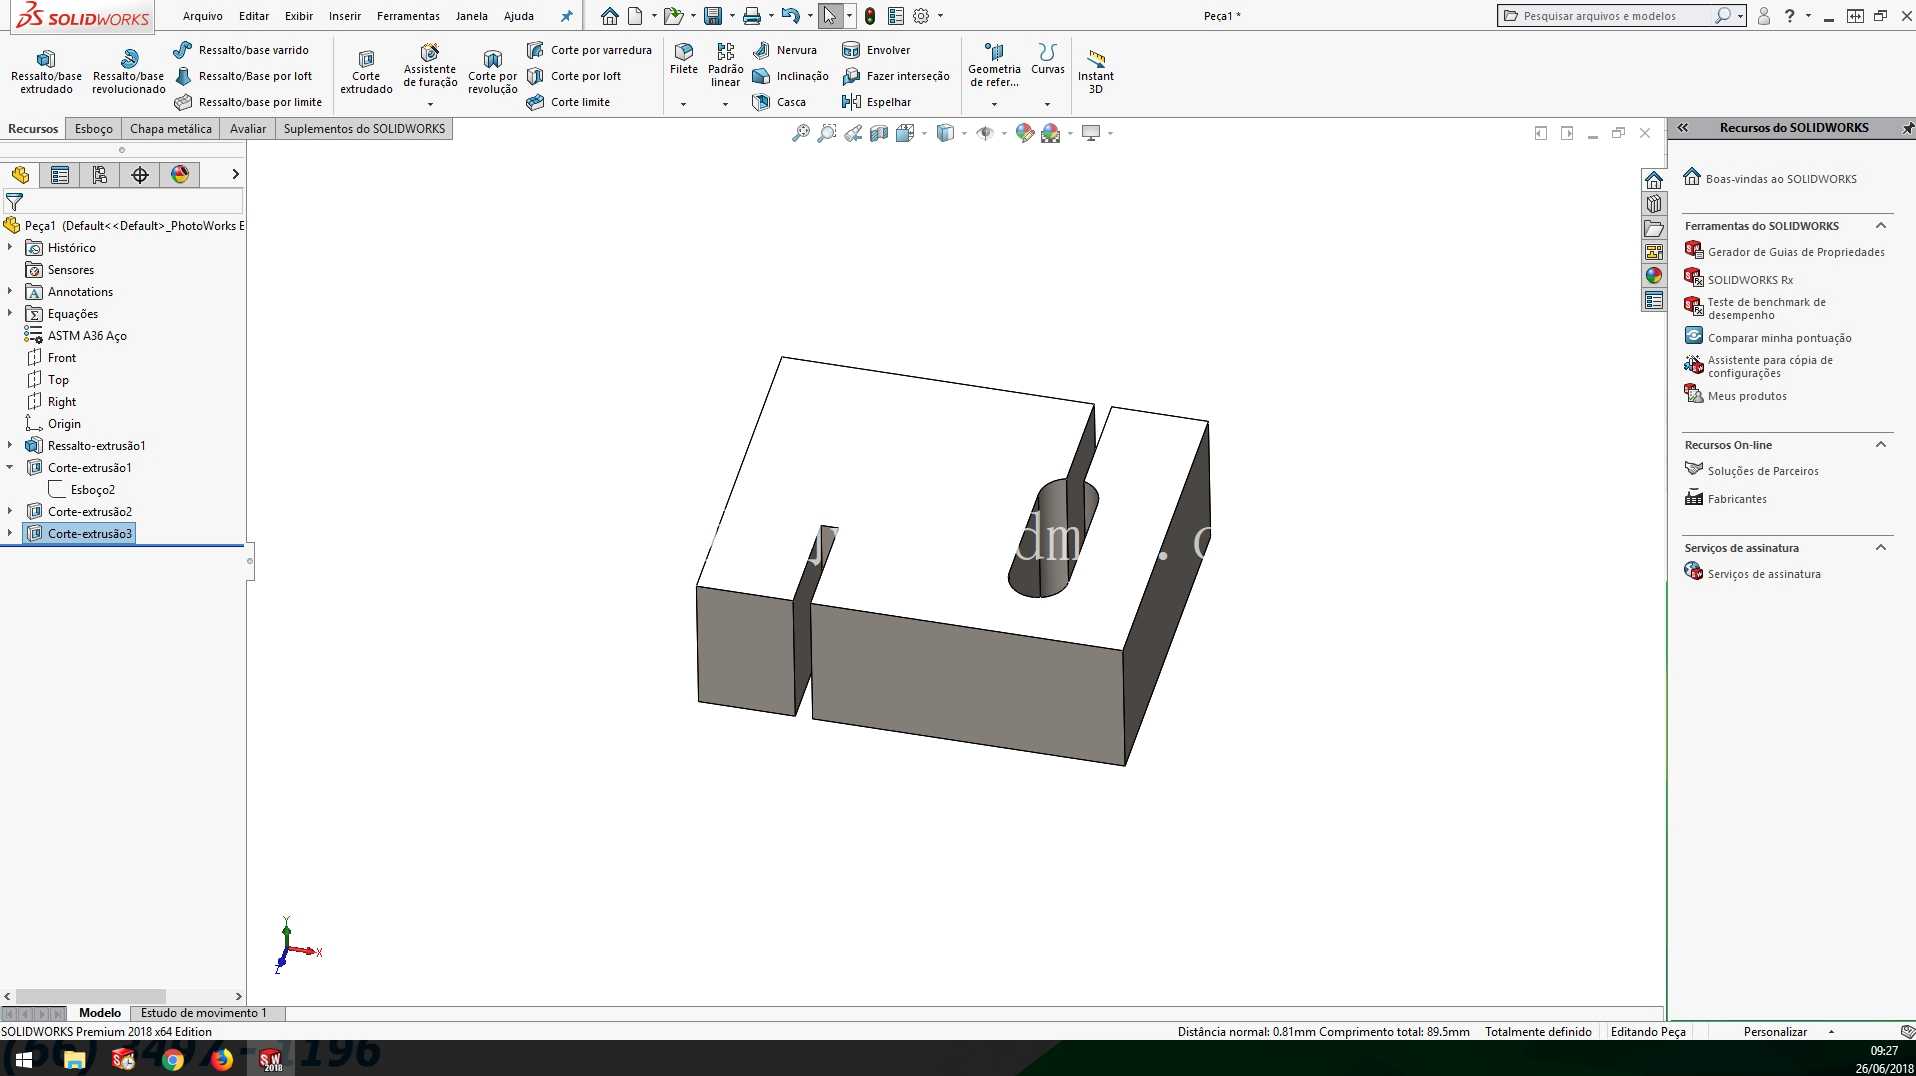Click the Zoom to fit icon
Viewport: 1916px width, 1076px height.
[x=801, y=133]
